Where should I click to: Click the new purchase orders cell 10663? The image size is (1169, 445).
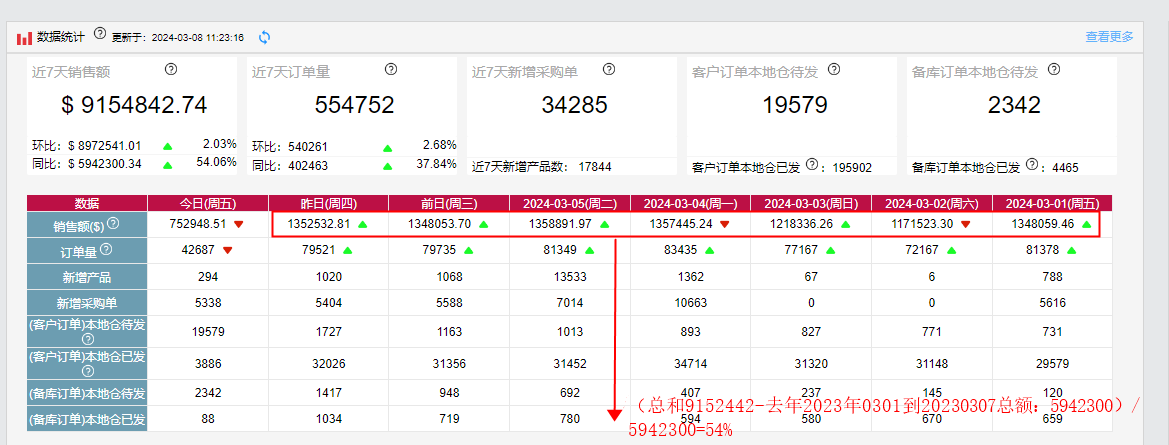pos(690,303)
